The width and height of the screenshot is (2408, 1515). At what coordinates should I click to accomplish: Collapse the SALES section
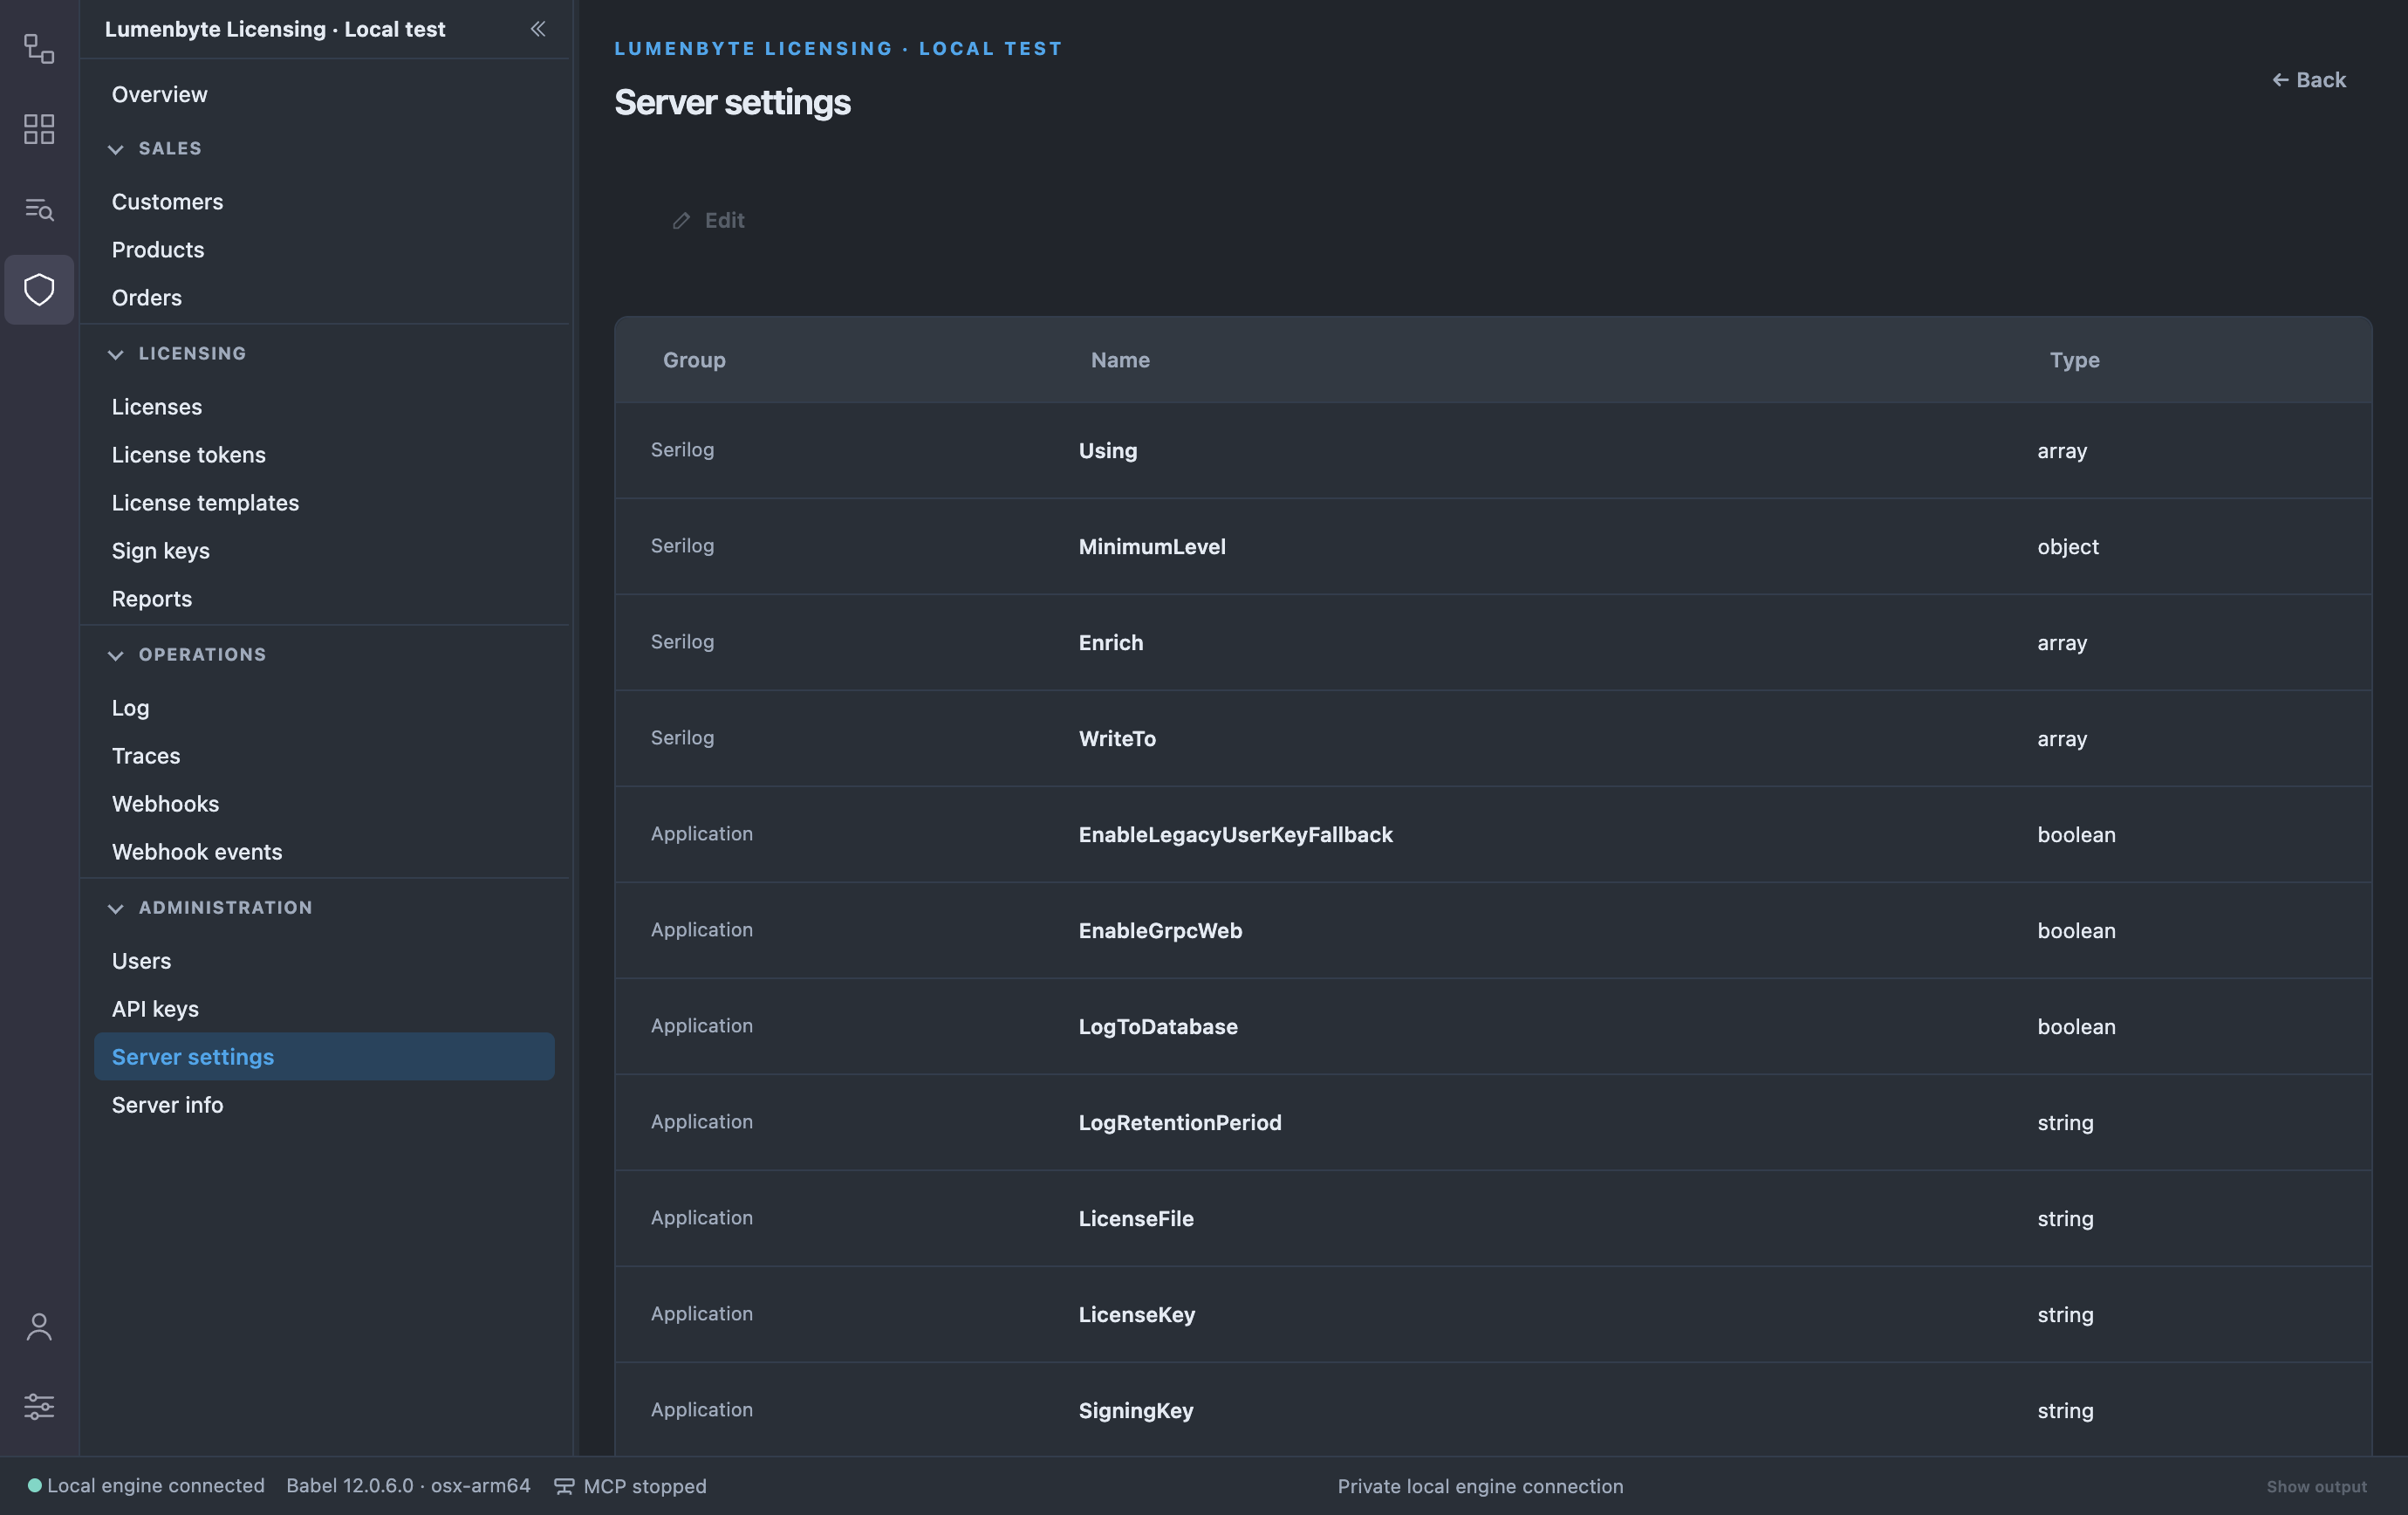point(116,149)
